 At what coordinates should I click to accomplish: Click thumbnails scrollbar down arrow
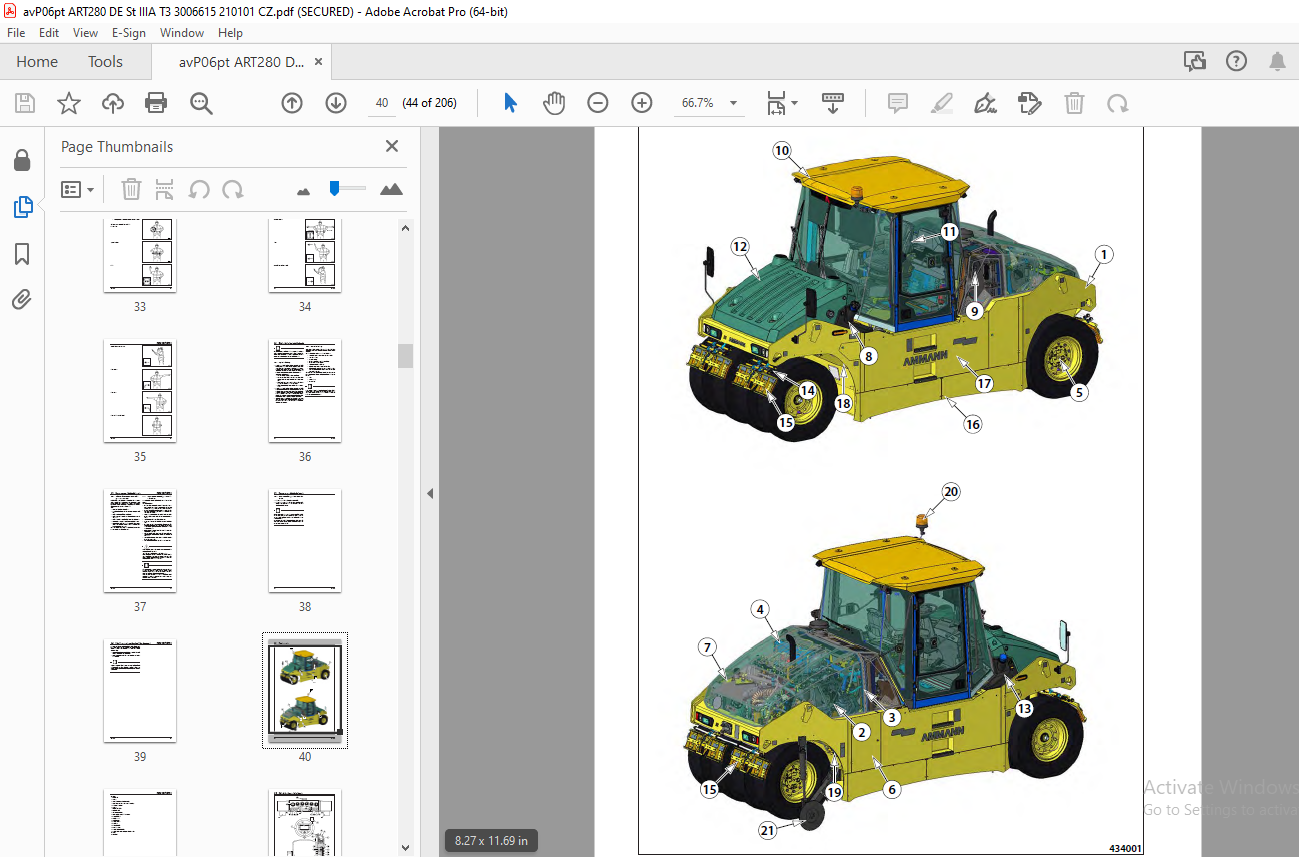click(x=406, y=847)
